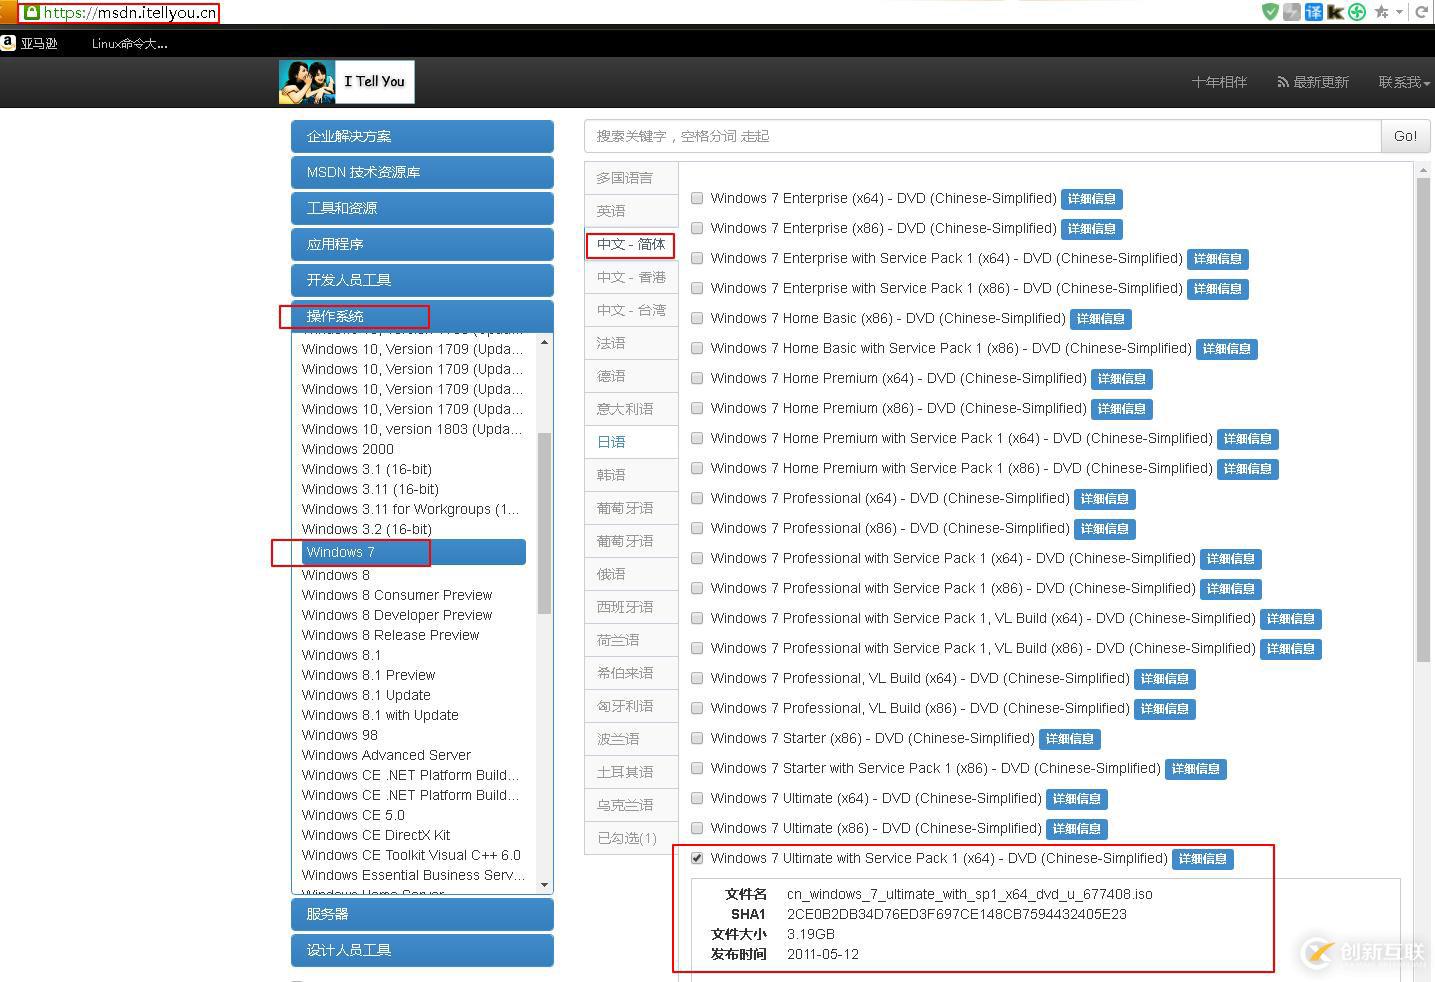Click the green padlock in the address bar
The height and width of the screenshot is (982, 1435).
(31, 13)
